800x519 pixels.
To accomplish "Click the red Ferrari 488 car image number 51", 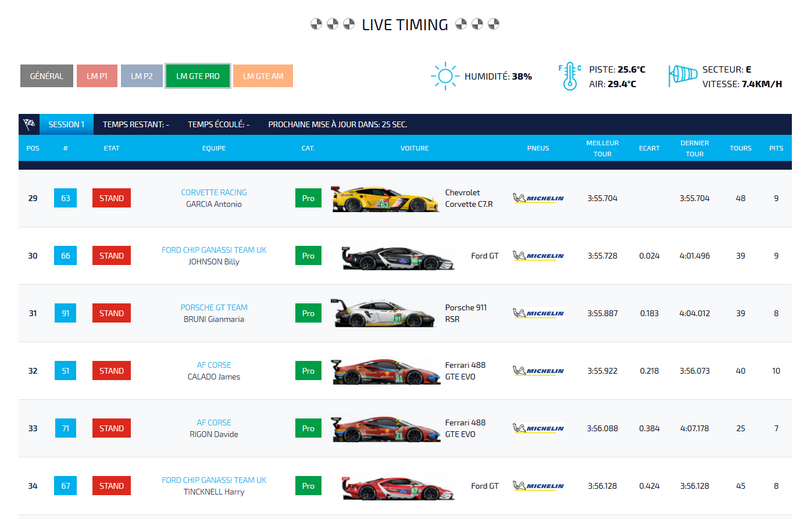I will pyautogui.click(x=385, y=372).
